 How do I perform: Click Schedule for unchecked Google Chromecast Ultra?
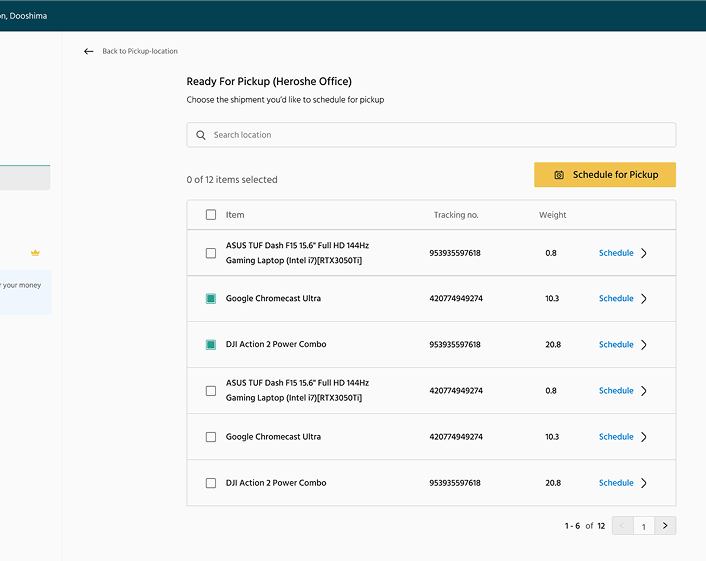point(616,437)
